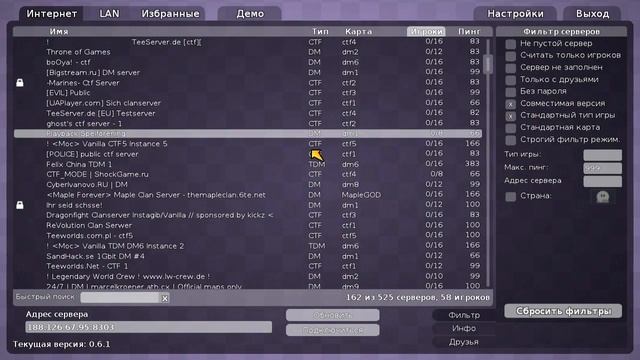The height and width of the screenshot is (360, 640).
Task: Click the Выход exit button
Action: coord(592,14)
